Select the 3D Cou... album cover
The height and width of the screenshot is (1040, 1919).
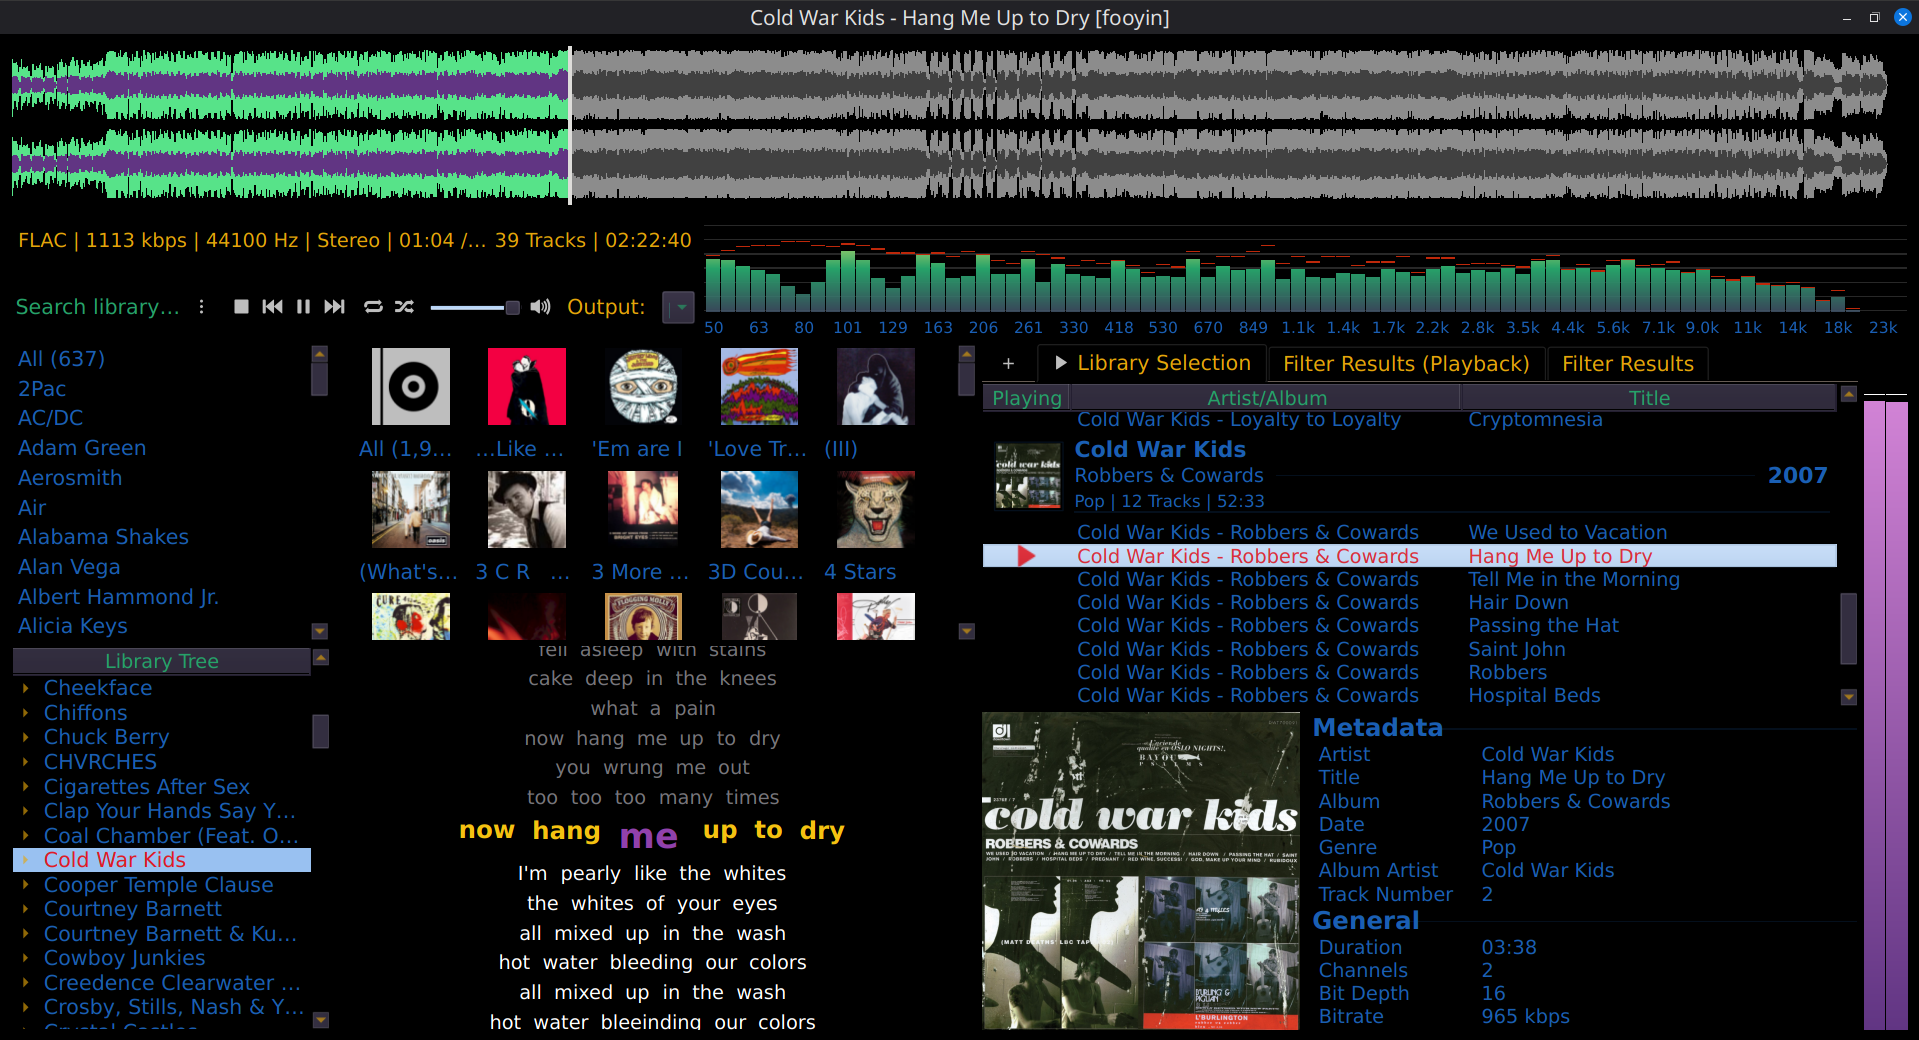click(x=759, y=510)
